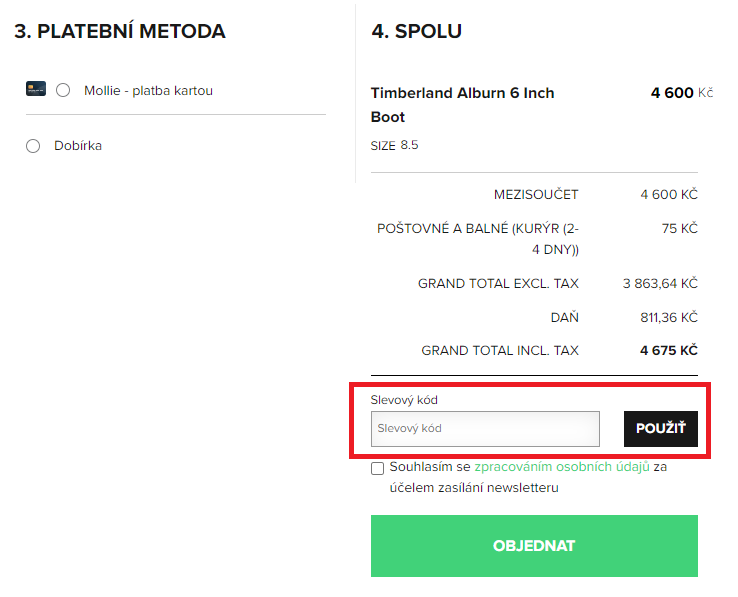Place the order with OBJEDNAT button

coord(534,546)
